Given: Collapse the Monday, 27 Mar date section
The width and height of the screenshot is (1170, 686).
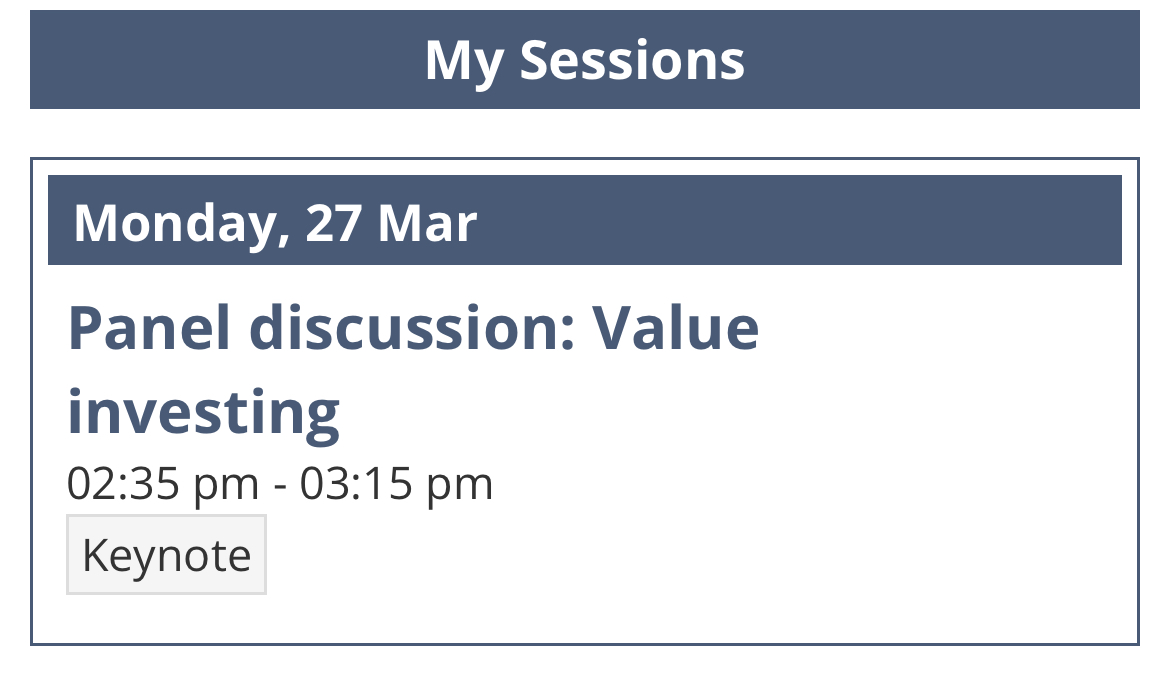Looking at the screenshot, I should [585, 220].
